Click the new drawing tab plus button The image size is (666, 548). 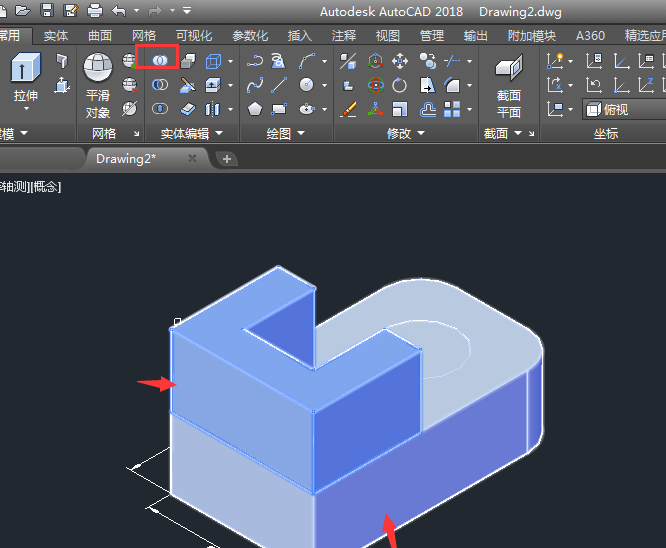(x=227, y=158)
